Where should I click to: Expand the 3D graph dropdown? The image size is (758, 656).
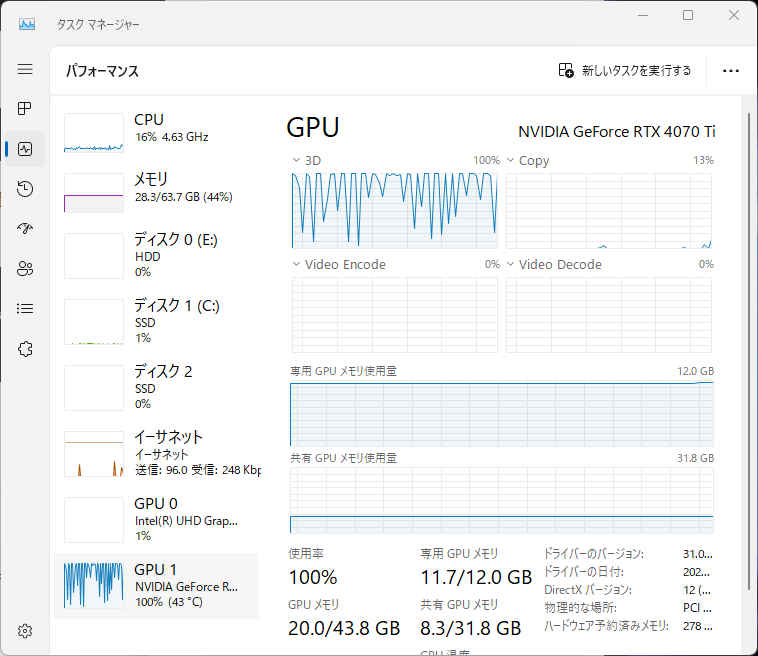click(x=297, y=160)
